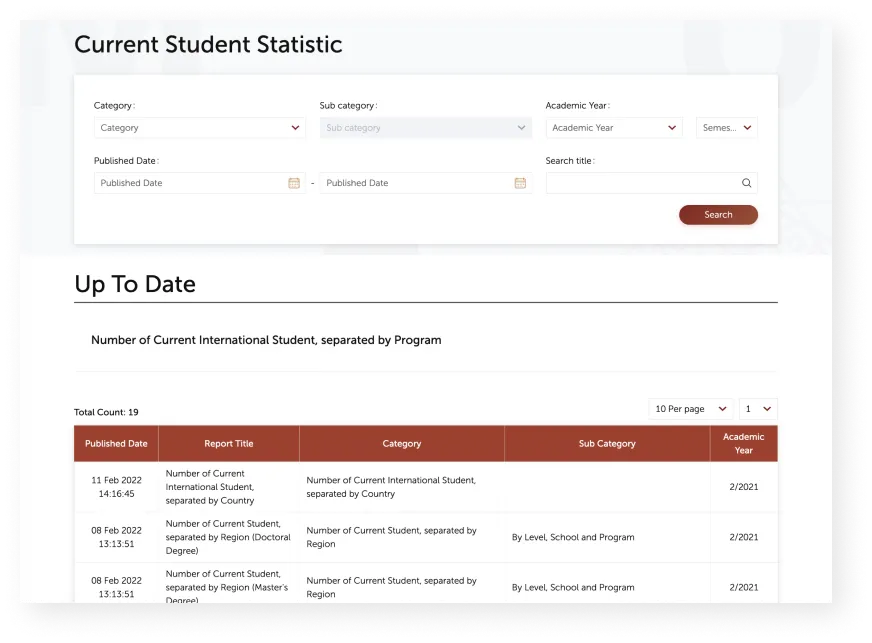Screen dimensions: 872x643
Task: Open report 'Number of Current International Student, separated by Country'
Action: 210,487
